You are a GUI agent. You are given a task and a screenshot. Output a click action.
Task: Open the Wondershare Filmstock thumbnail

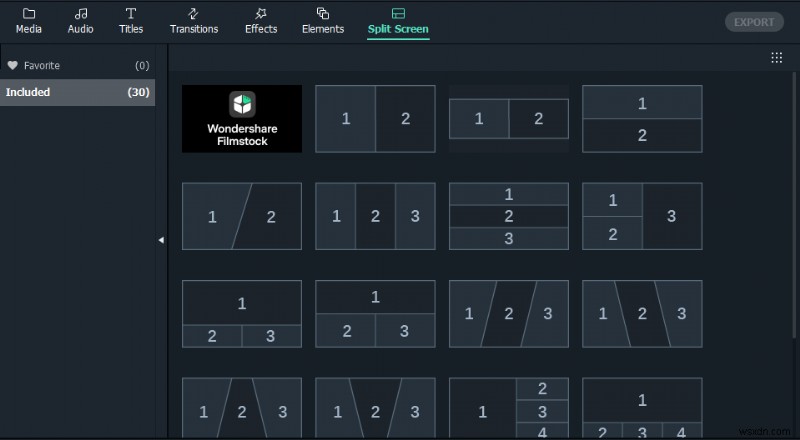242,119
